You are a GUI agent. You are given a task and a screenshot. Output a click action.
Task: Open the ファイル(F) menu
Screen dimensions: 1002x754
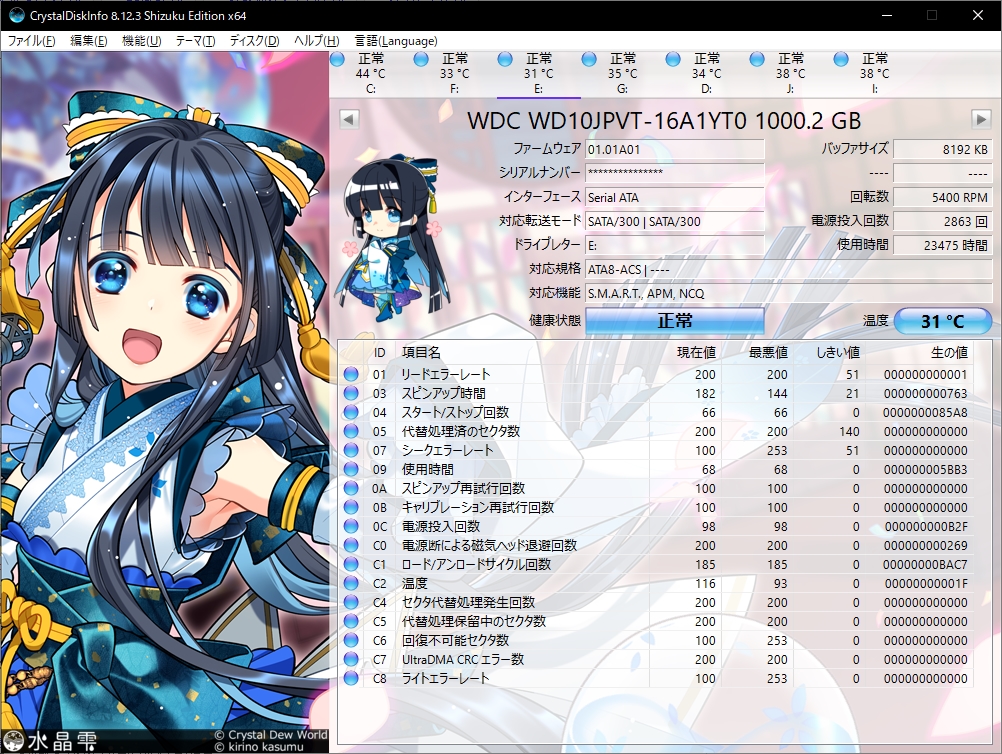(31, 41)
